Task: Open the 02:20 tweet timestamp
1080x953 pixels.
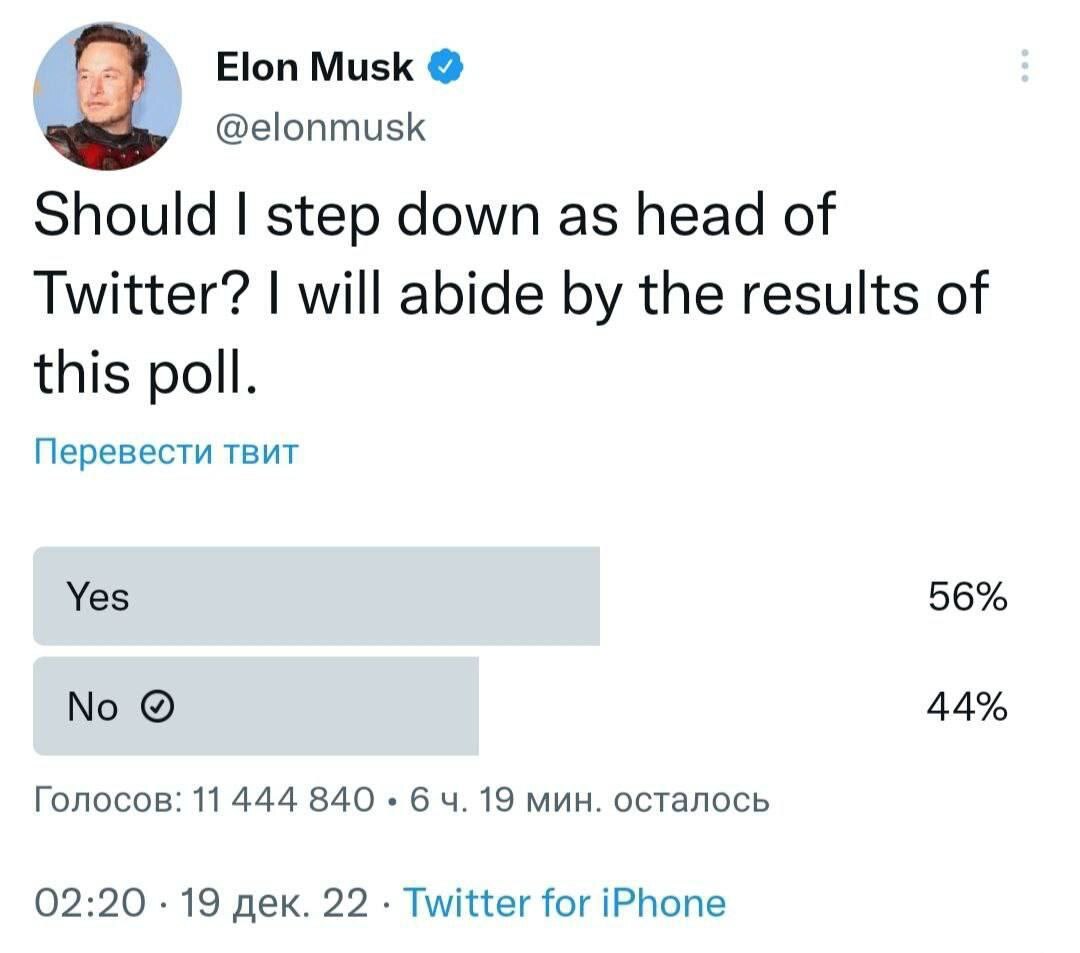Action: [x=90, y=903]
